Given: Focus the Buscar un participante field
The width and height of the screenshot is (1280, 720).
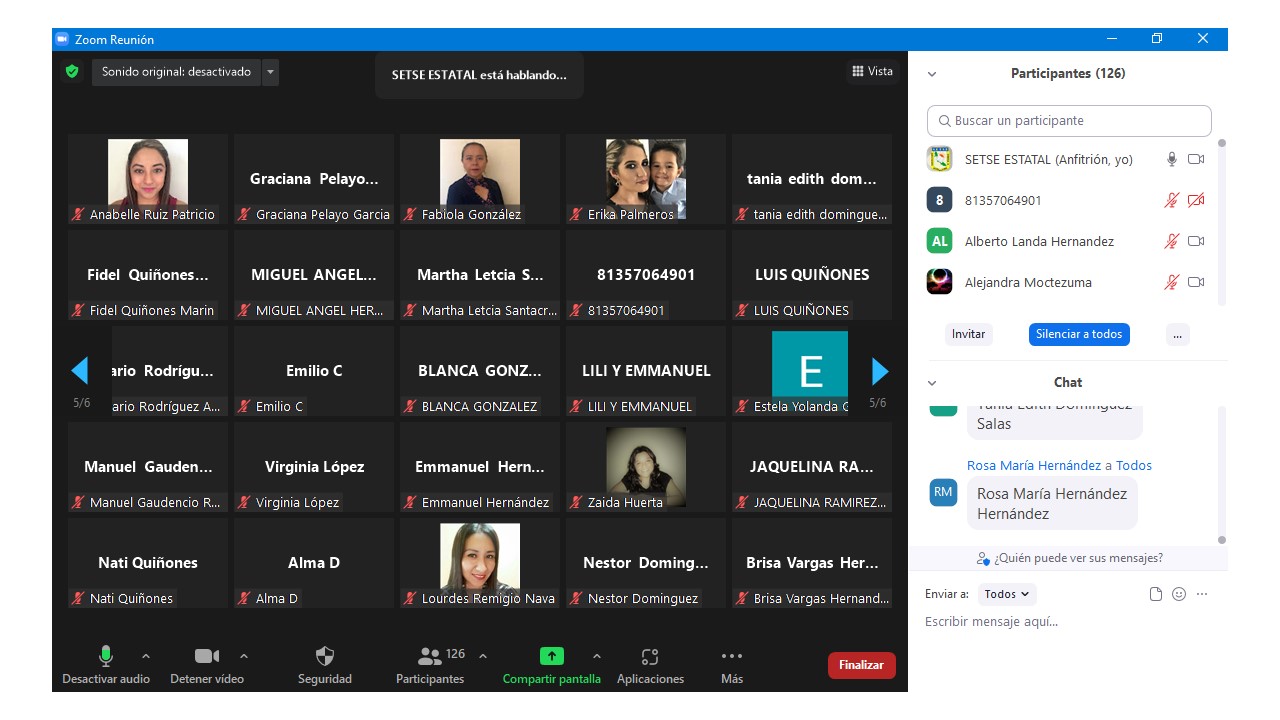Looking at the screenshot, I should coord(1069,121).
